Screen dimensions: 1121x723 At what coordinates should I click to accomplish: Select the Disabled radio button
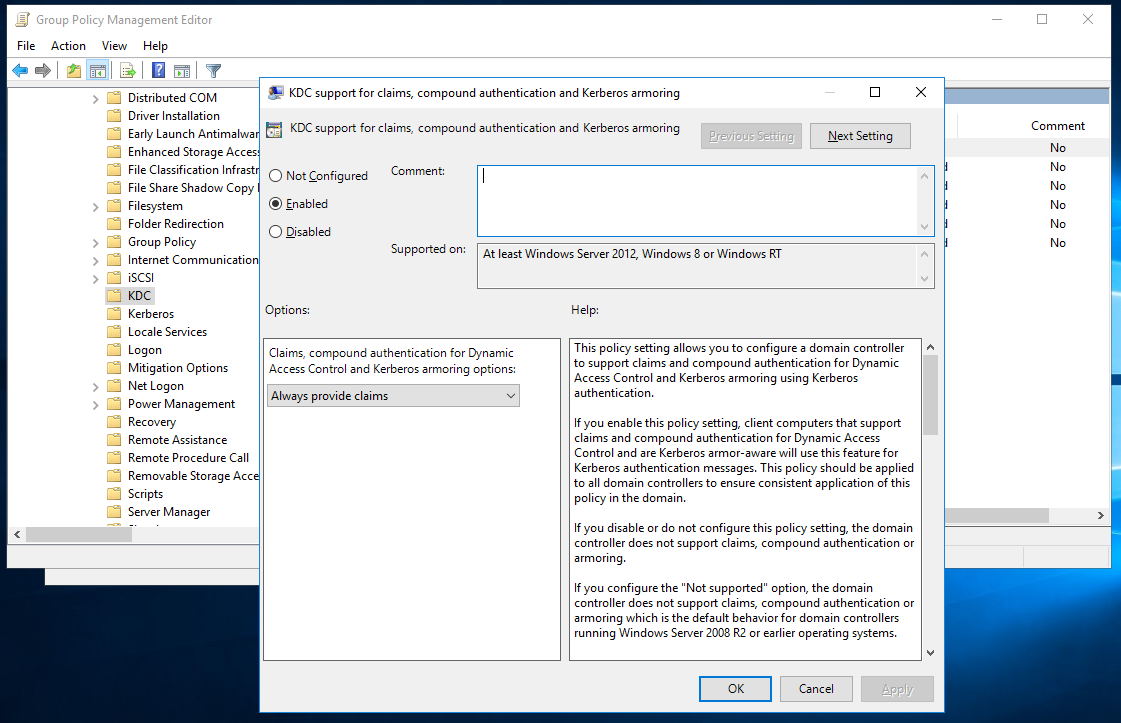tap(275, 232)
